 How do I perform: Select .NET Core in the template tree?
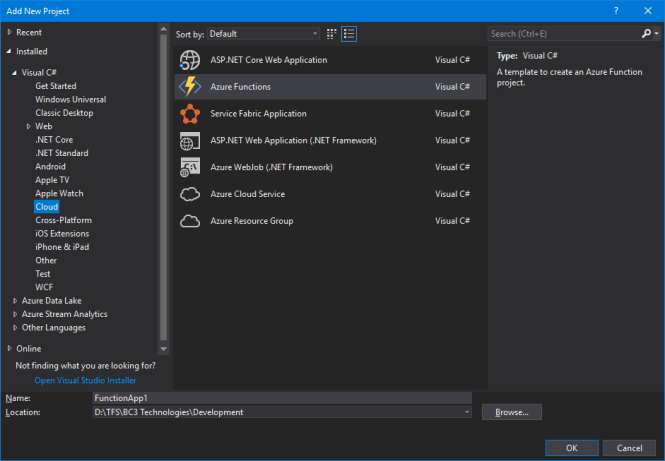tap(54, 140)
